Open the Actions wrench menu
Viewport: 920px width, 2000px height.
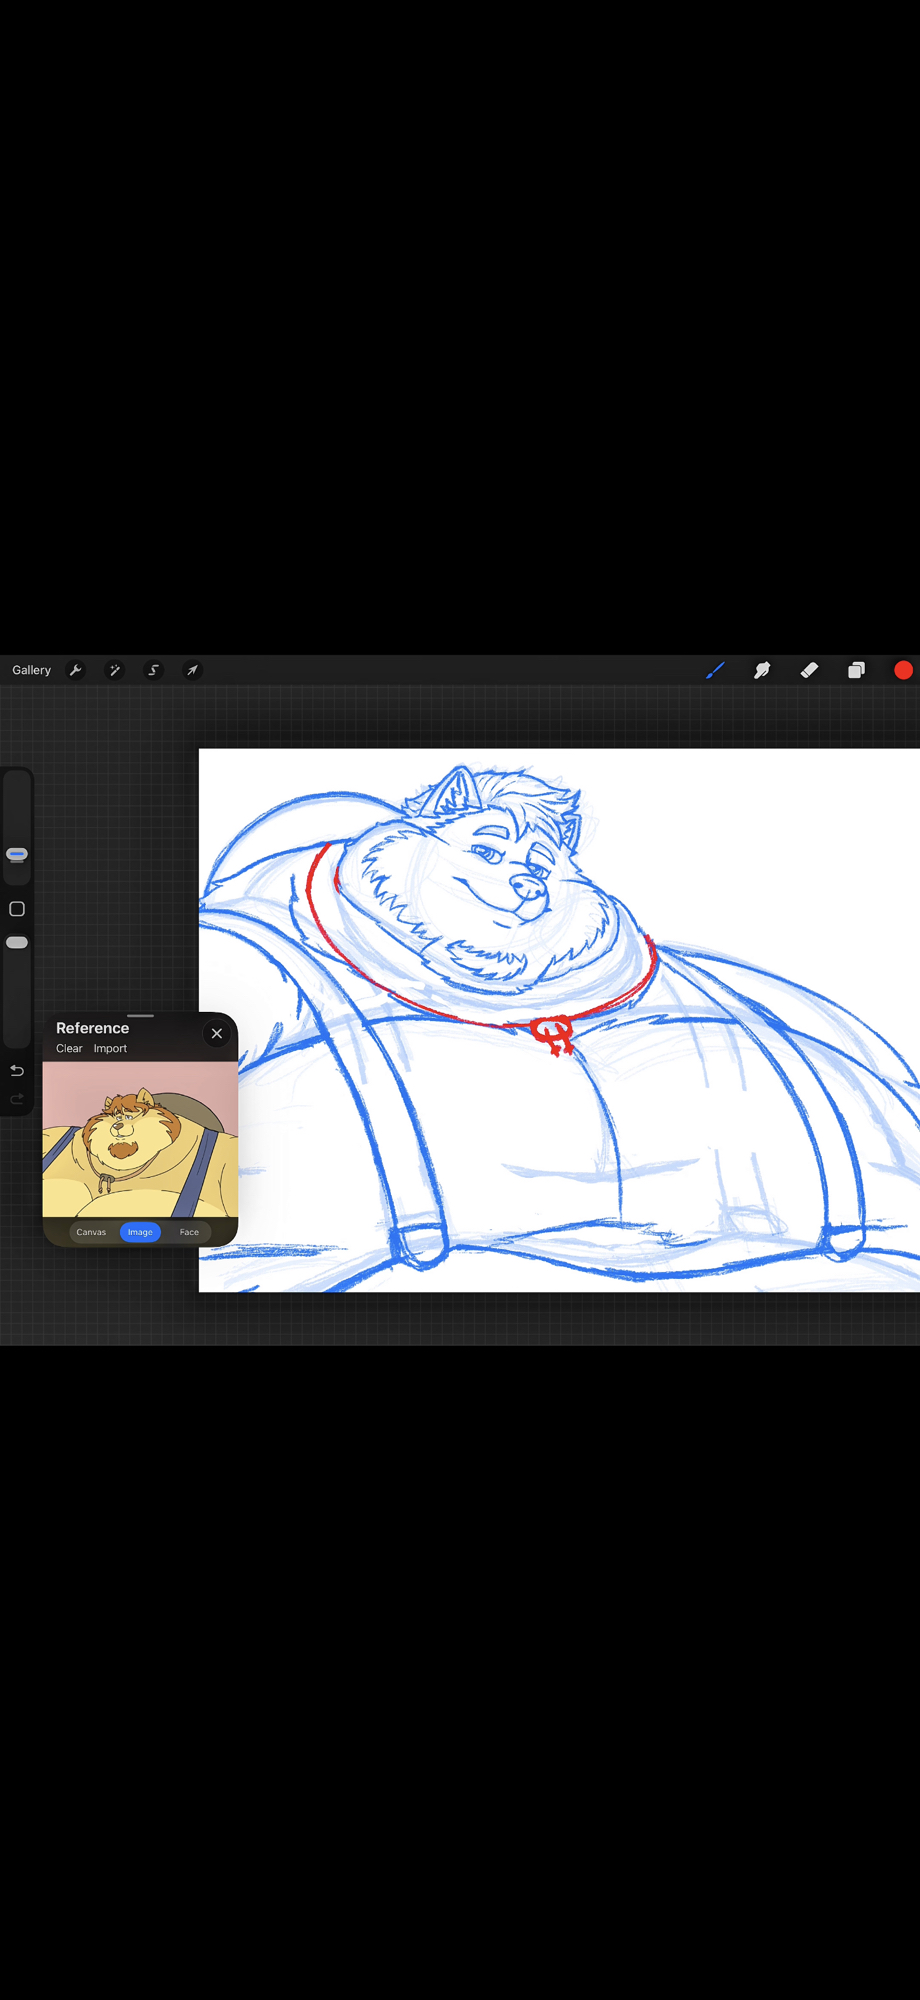76,670
